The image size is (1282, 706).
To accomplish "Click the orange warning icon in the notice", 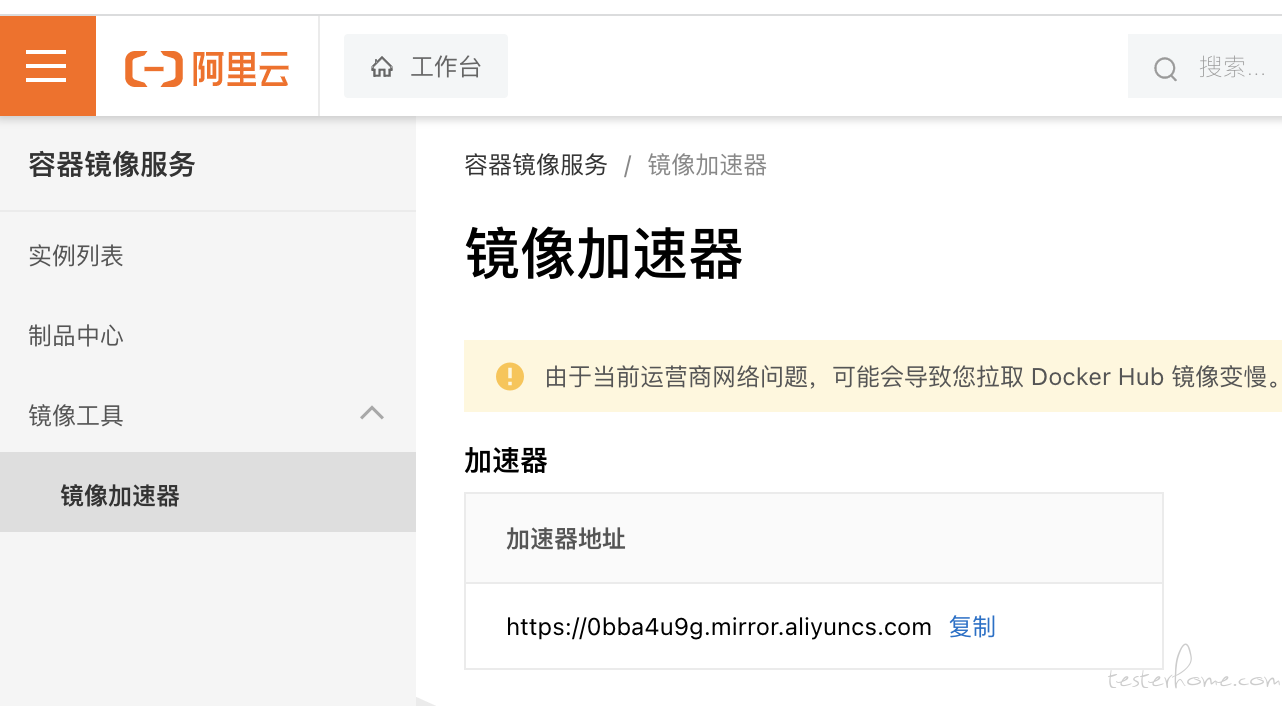I will pyautogui.click(x=510, y=377).
